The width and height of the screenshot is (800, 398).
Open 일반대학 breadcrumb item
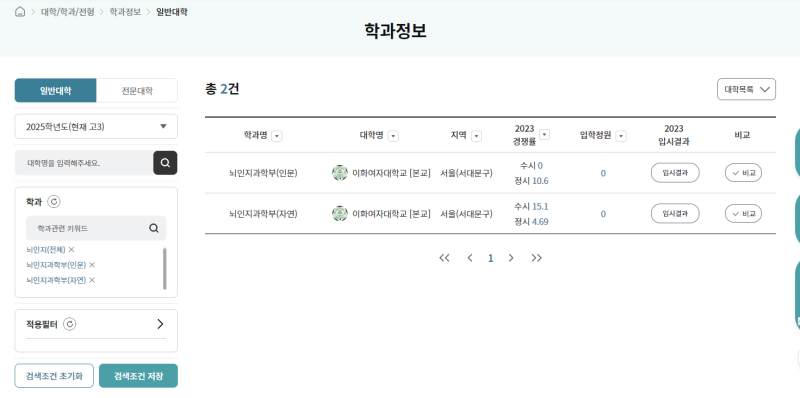click(172, 12)
